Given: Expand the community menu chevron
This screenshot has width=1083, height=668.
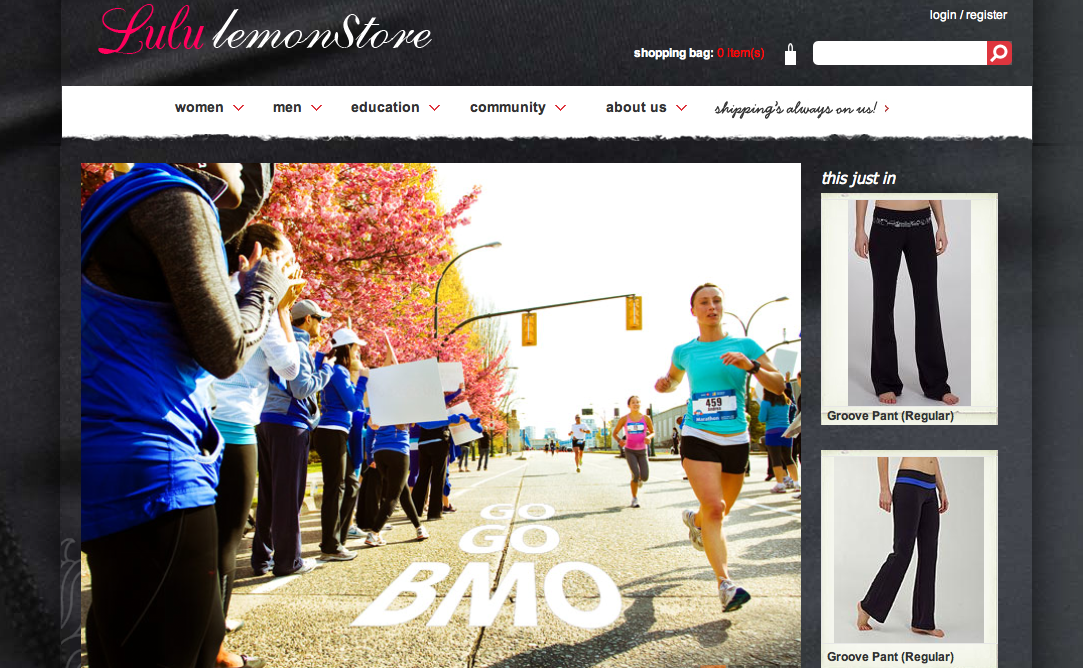Looking at the screenshot, I should (560, 108).
